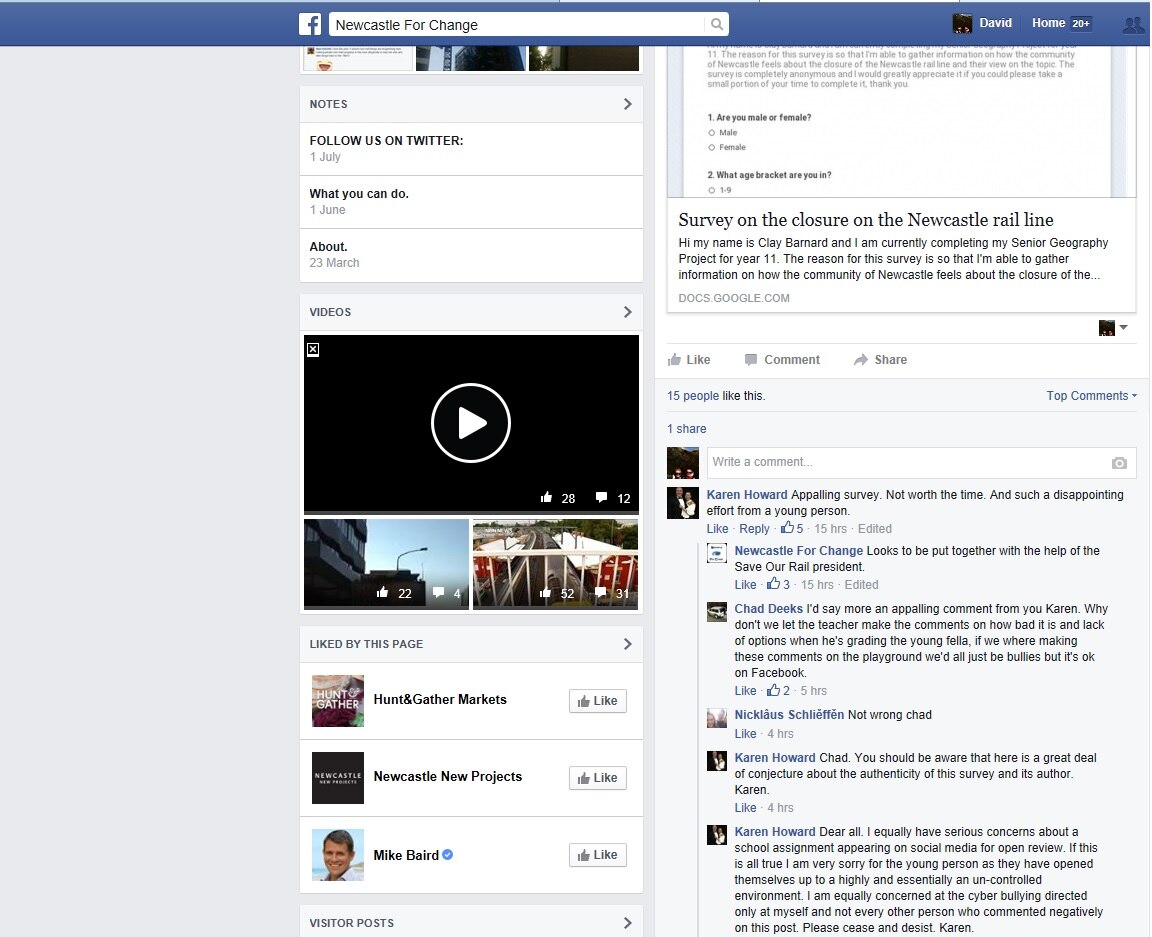Open the friend requests icon
Screen dimensions: 1152x937
(1133, 23)
